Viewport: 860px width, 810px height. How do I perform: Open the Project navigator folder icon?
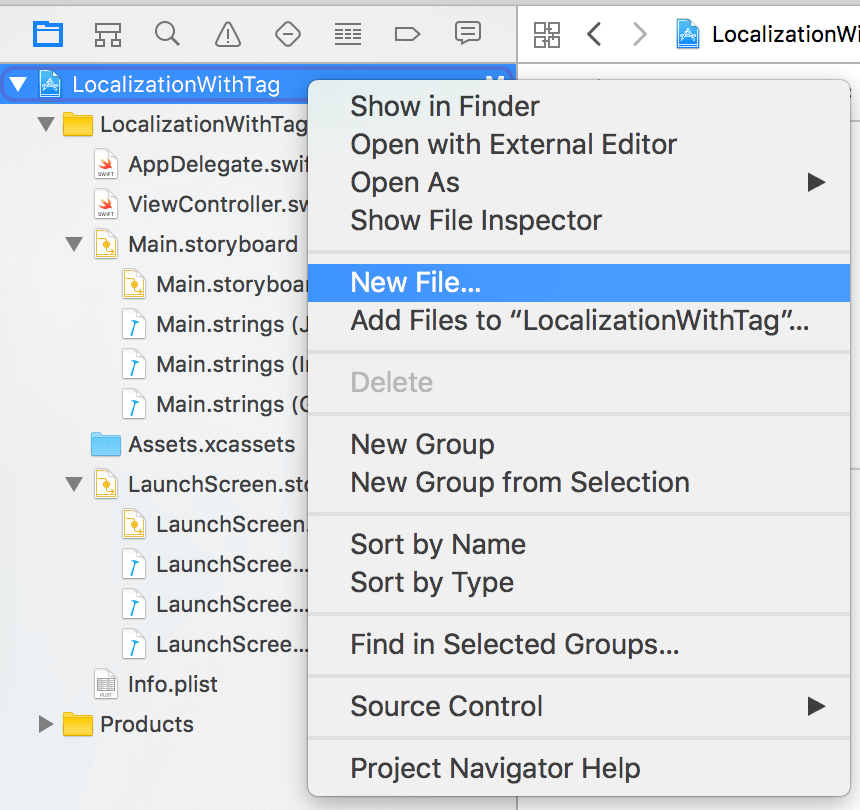(x=48, y=34)
